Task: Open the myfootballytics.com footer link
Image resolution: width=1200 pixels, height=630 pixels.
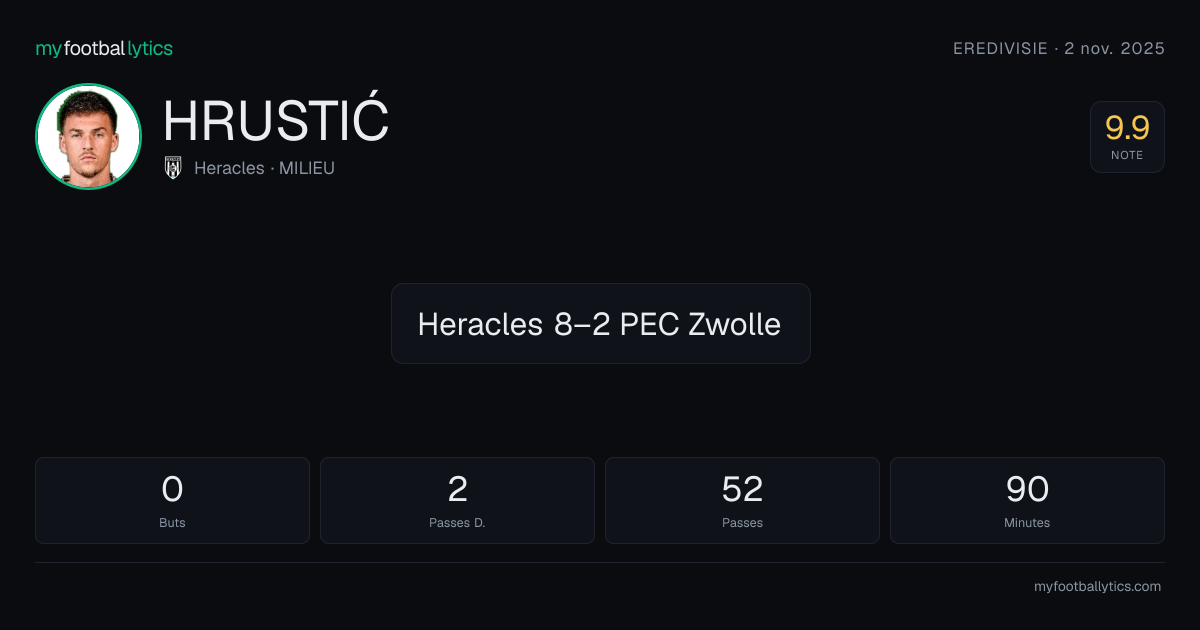Action: tap(1097, 587)
